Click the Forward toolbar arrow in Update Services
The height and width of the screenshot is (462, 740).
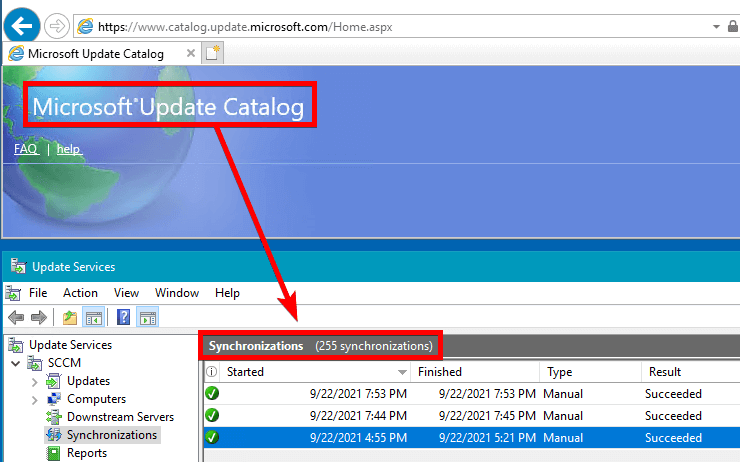39,318
